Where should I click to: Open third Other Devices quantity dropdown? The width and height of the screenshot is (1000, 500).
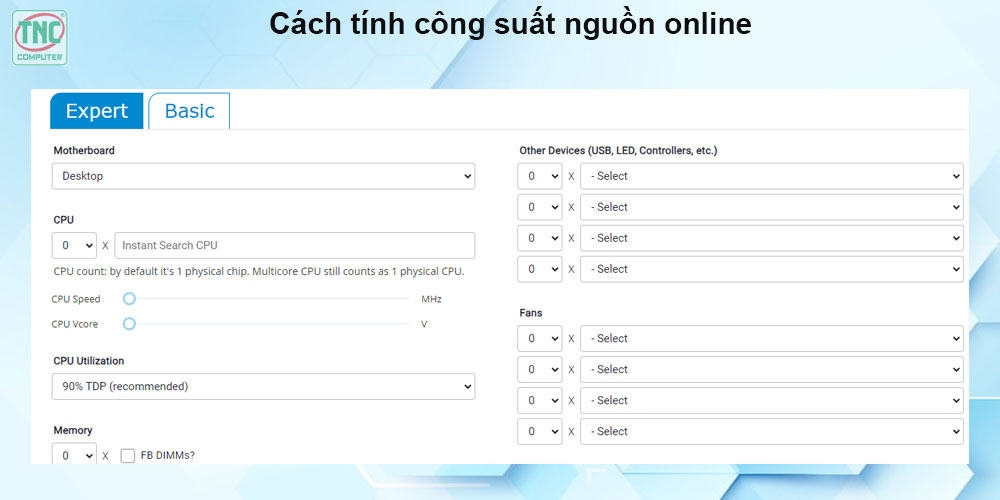click(540, 238)
